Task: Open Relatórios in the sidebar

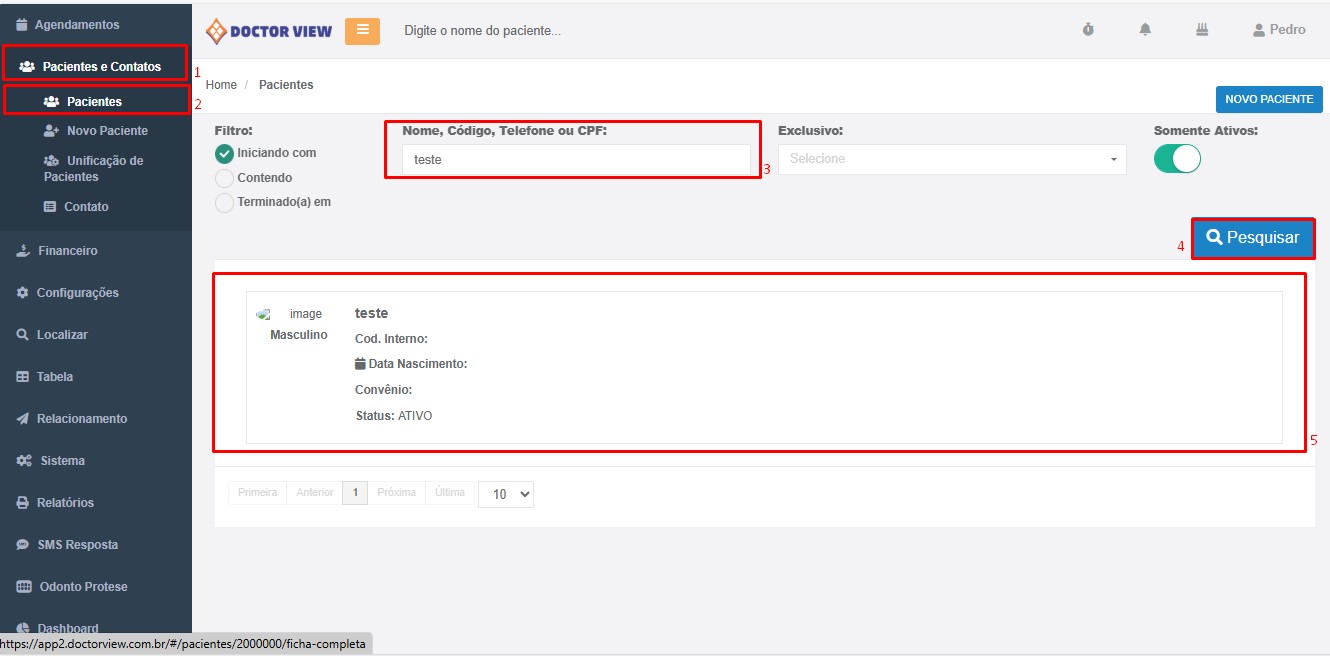Action: (65, 503)
